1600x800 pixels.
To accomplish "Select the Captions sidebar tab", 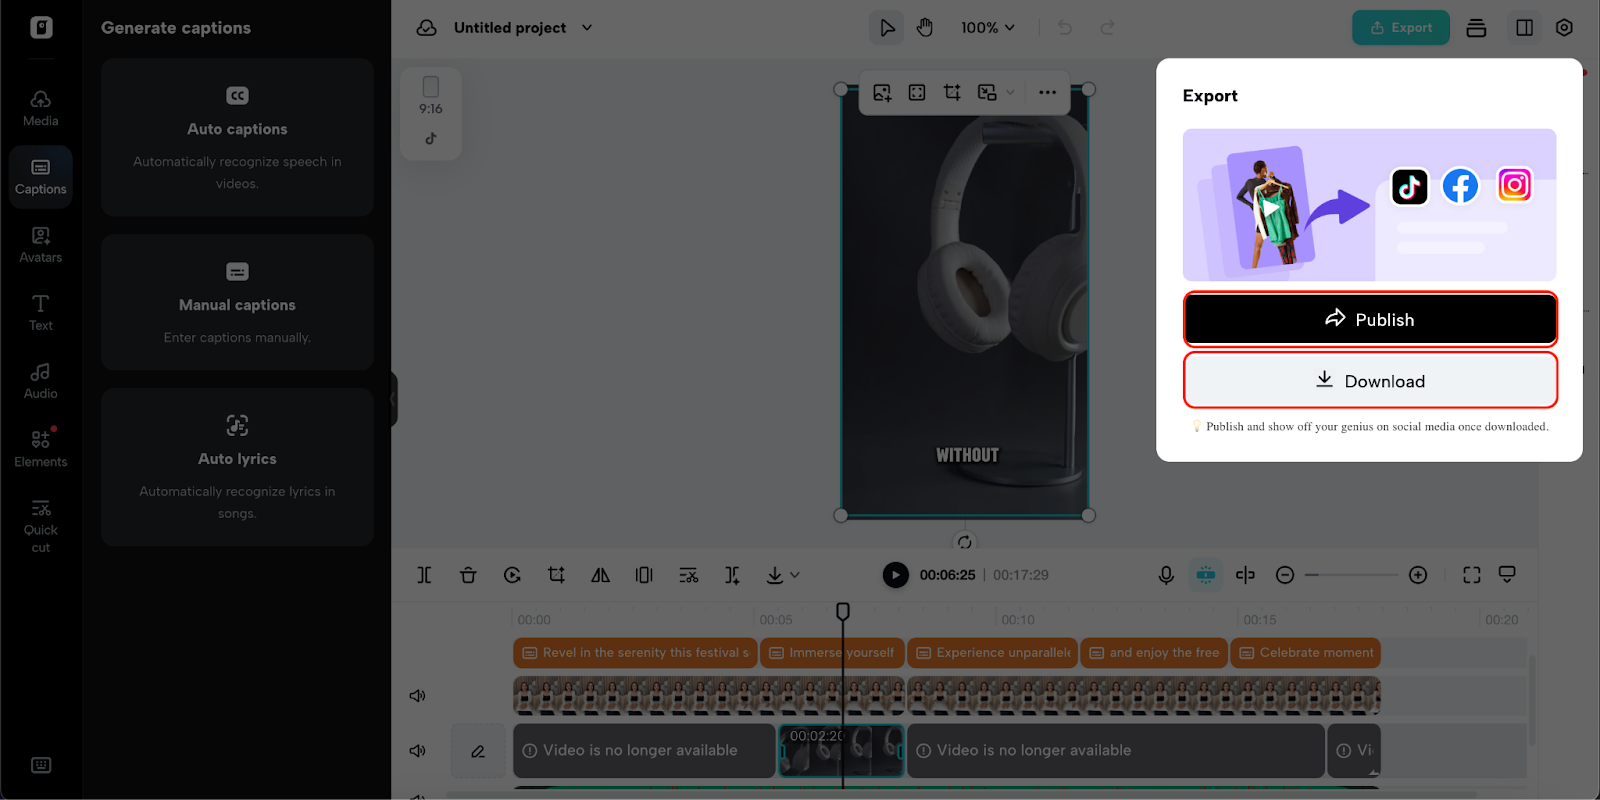I will pyautogui.click(x=40, y=177).
